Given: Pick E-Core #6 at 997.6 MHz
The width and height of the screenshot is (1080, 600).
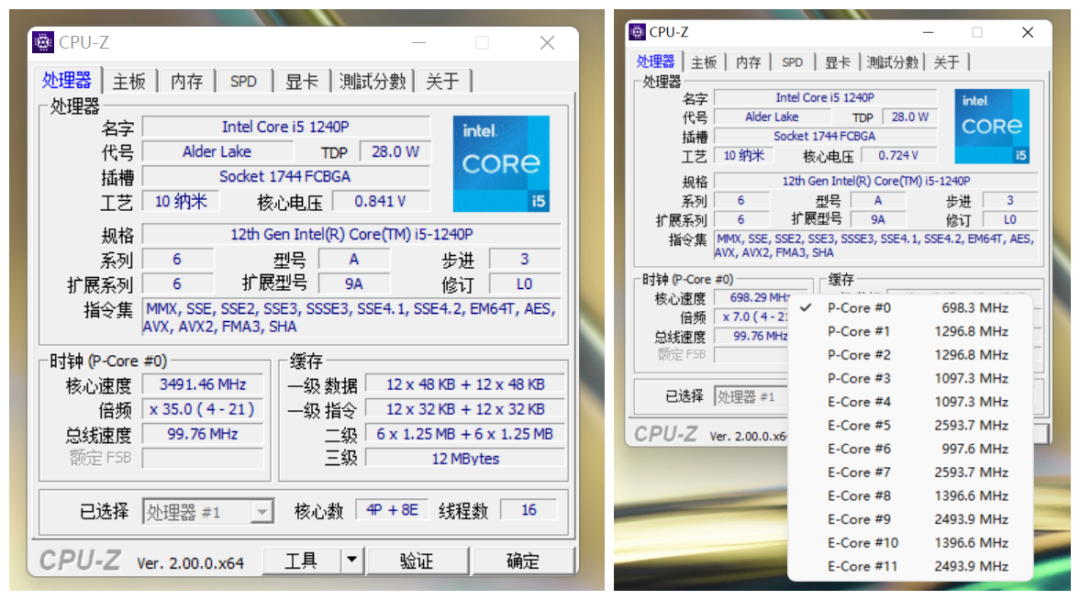Looking at the screenshot, I should point(909,448).
